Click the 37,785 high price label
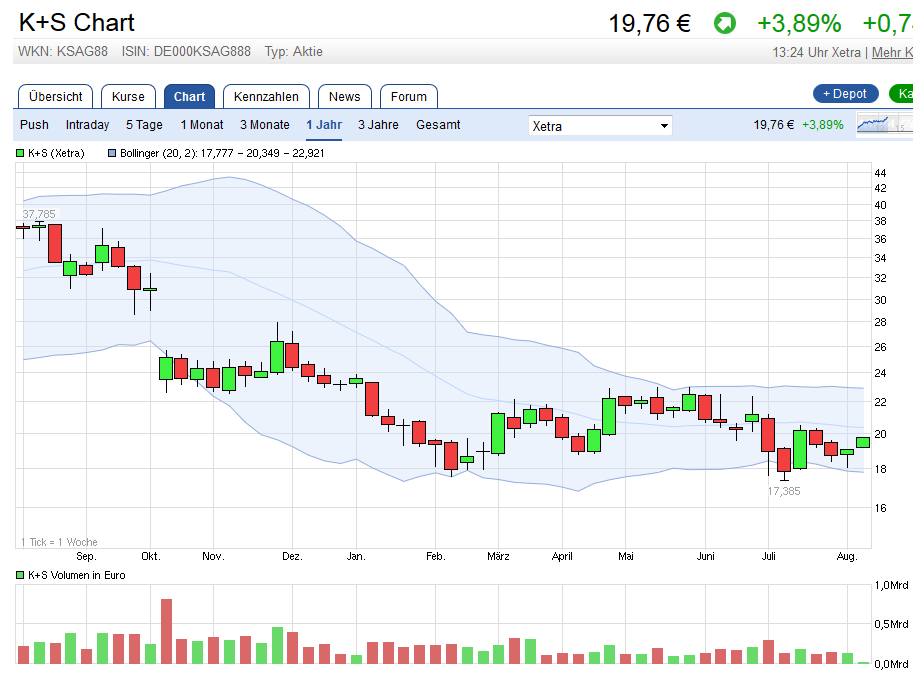This screenshot has height=678, width=913. [x=39, y=214]
